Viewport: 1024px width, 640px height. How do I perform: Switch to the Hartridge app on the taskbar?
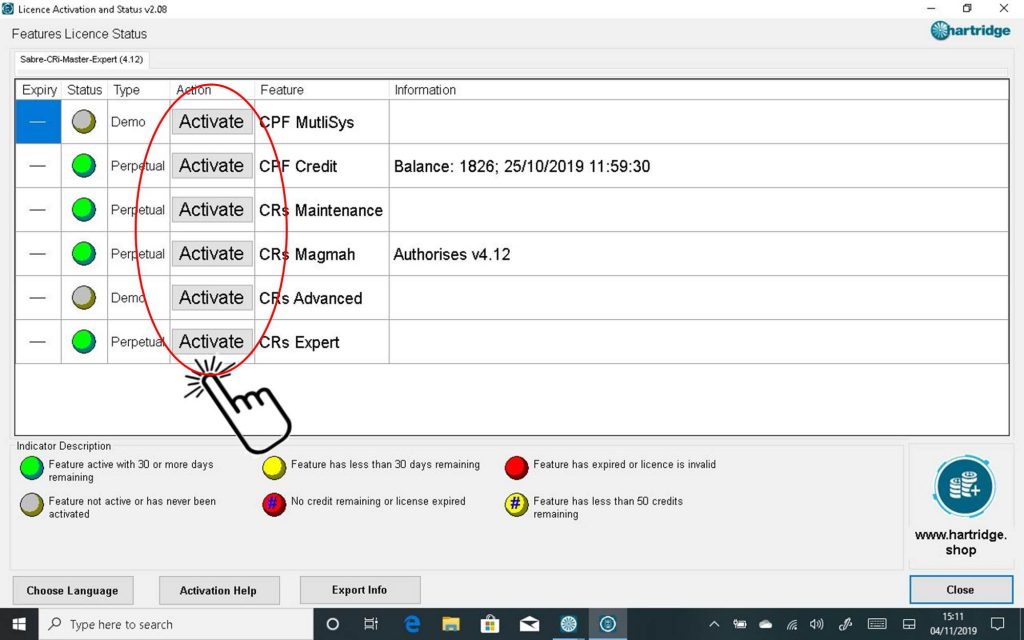pyautogui.click(x=569, y=624)
